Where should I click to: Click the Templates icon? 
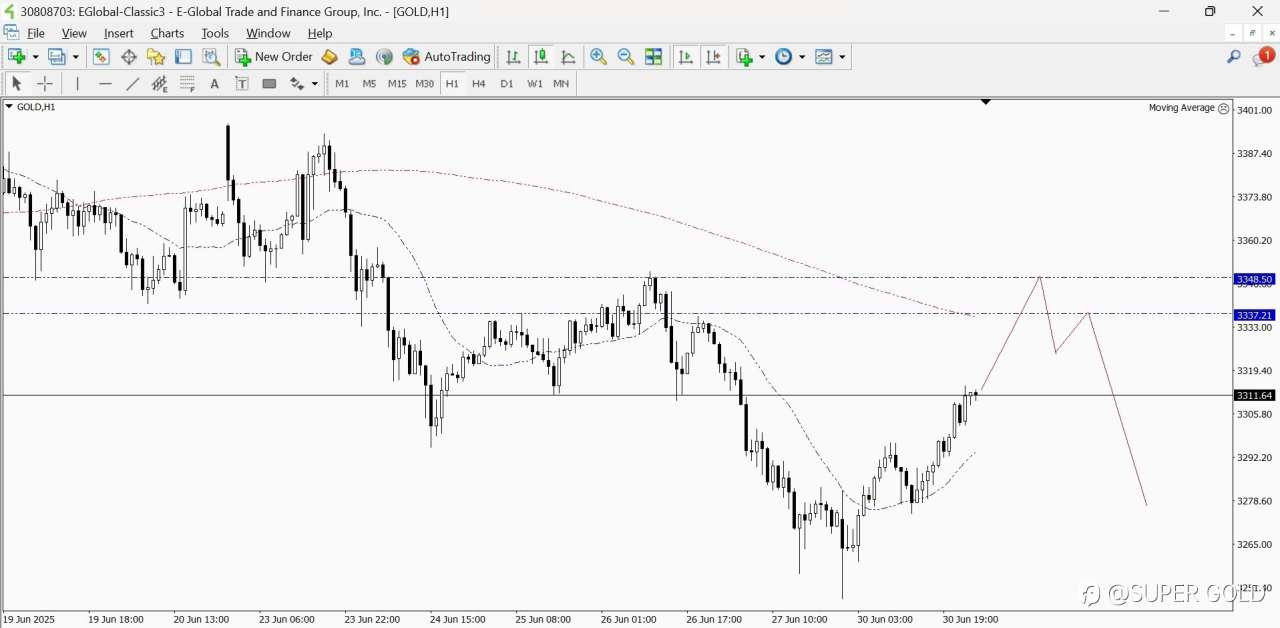point(824,57)
